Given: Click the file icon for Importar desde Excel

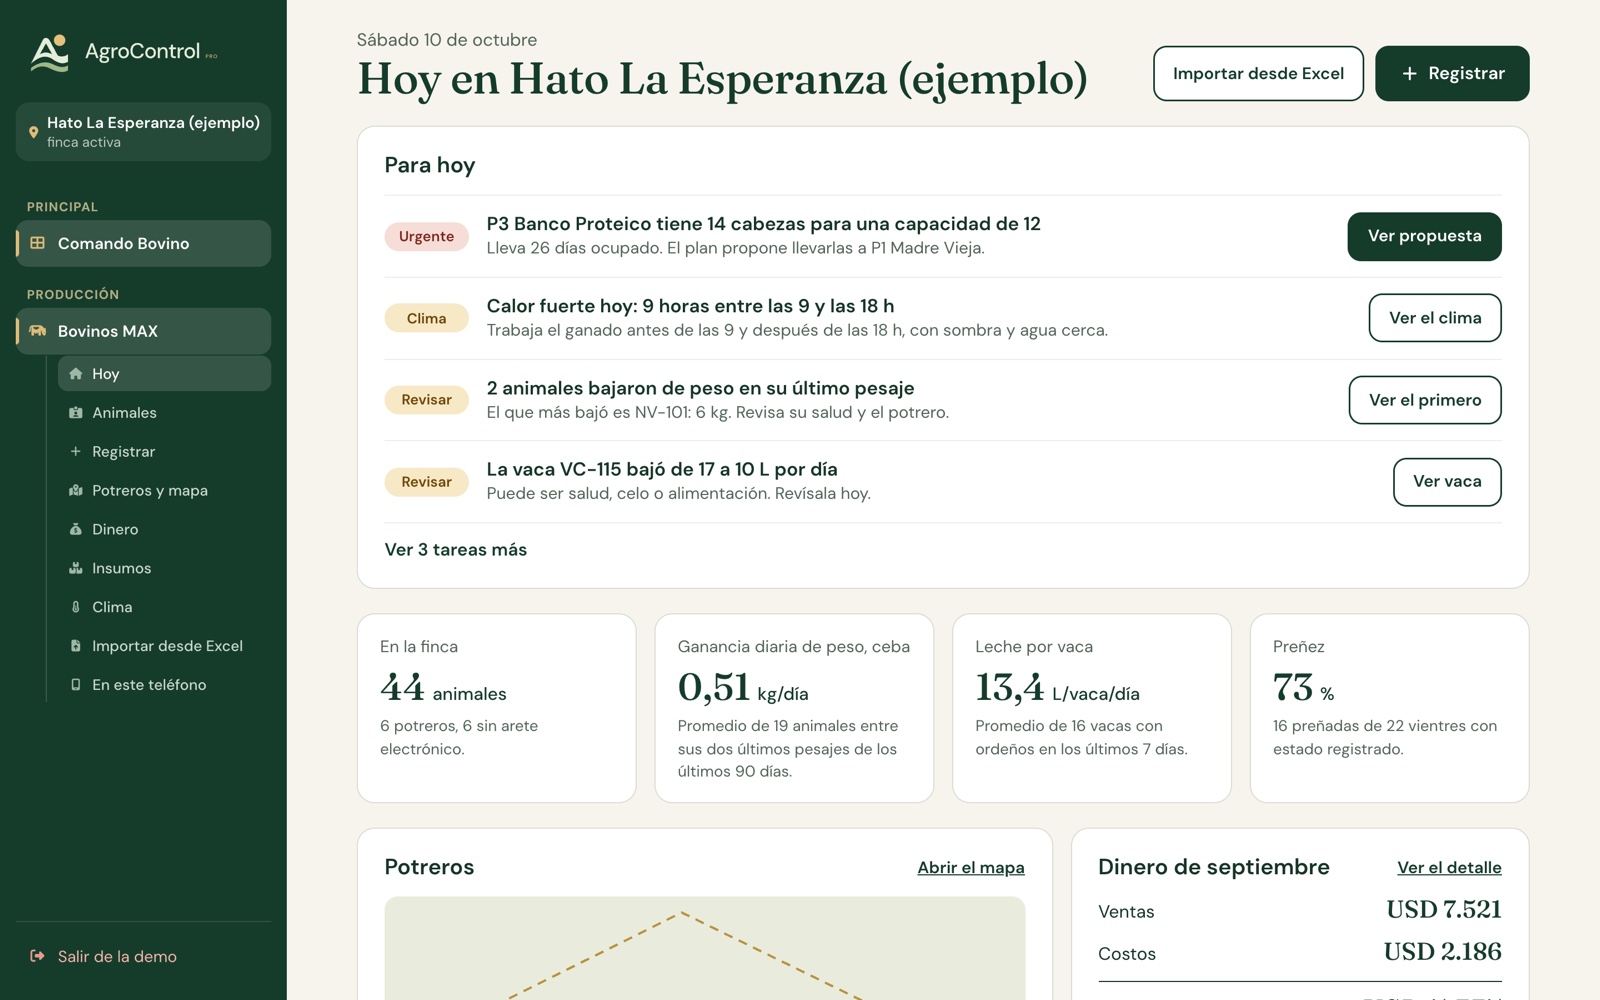Looking at the screenshot, I should (75, 646).
